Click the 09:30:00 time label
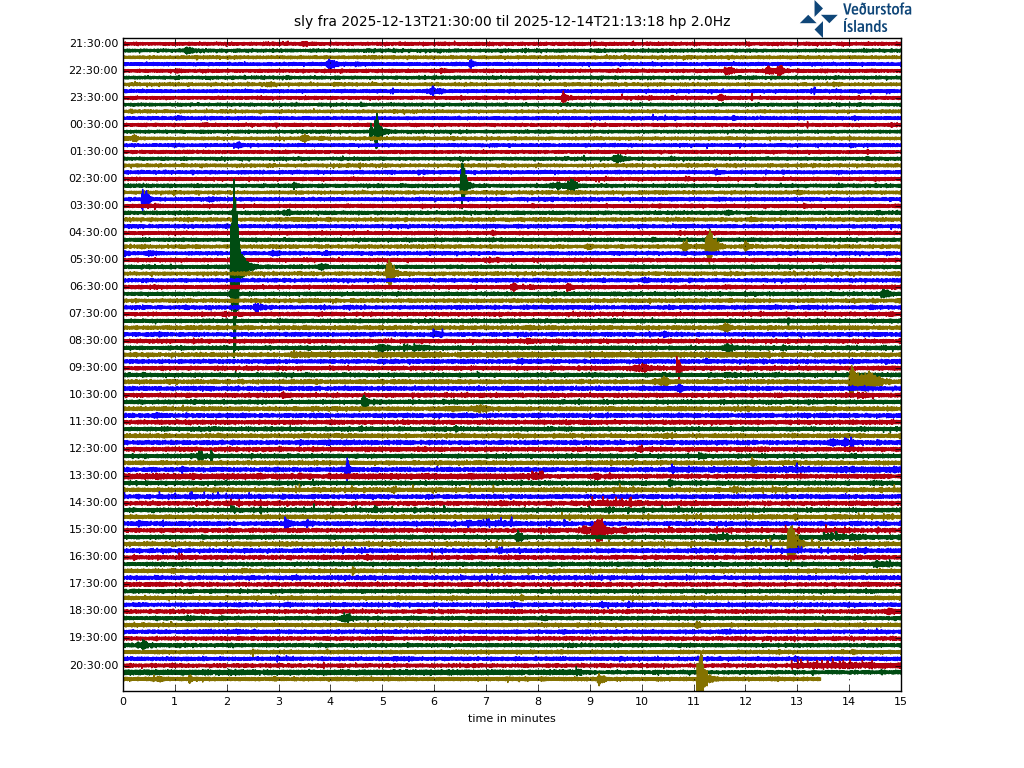Viewport: 1024px width, 768px height. pos(94,368)
